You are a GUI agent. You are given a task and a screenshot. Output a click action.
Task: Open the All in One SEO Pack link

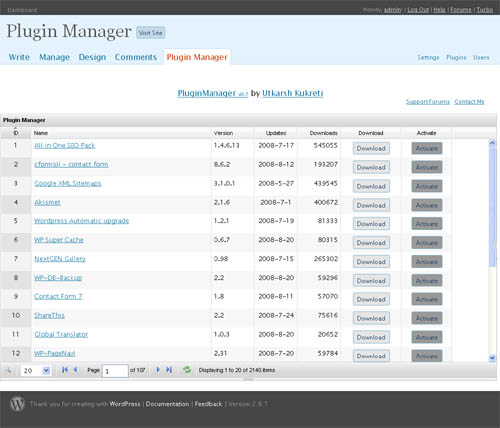[x=65, y=145]
